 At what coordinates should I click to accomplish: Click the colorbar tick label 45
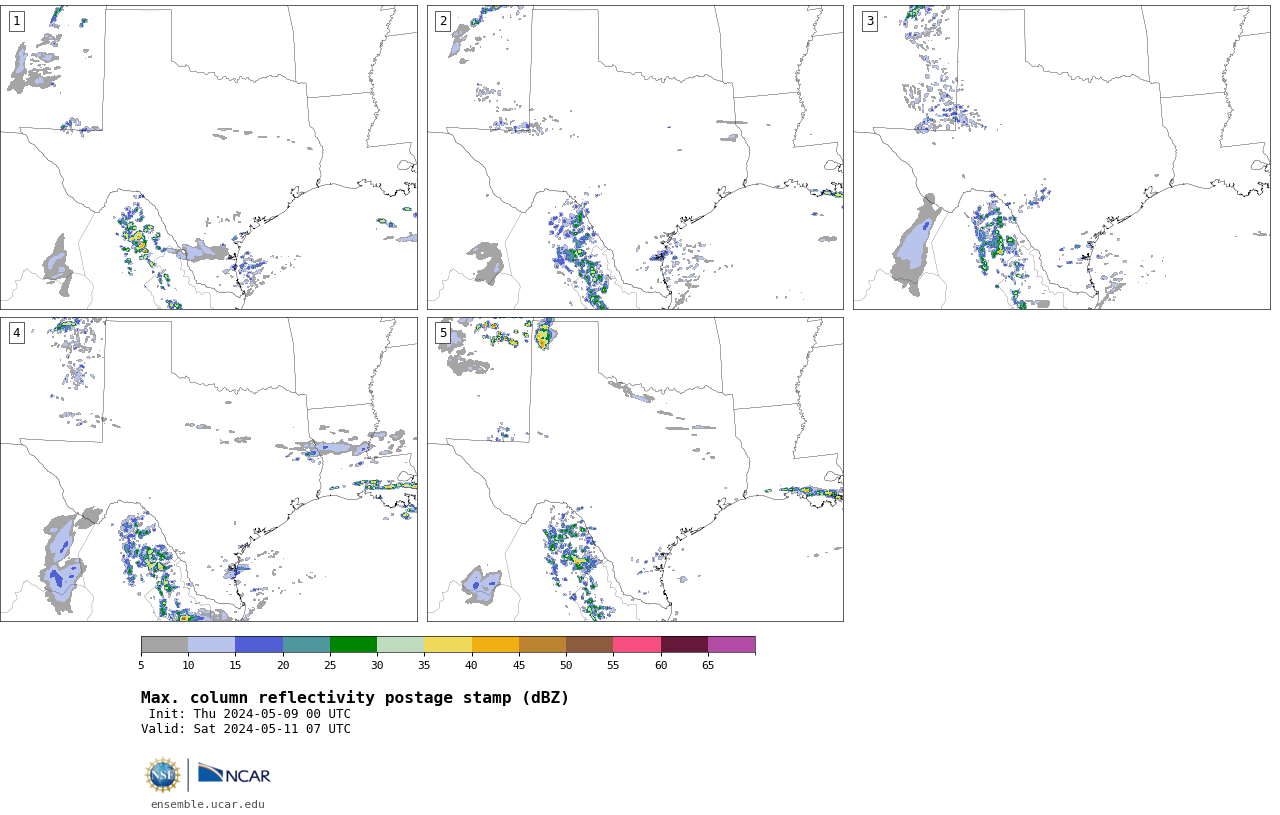click(519, 665)
